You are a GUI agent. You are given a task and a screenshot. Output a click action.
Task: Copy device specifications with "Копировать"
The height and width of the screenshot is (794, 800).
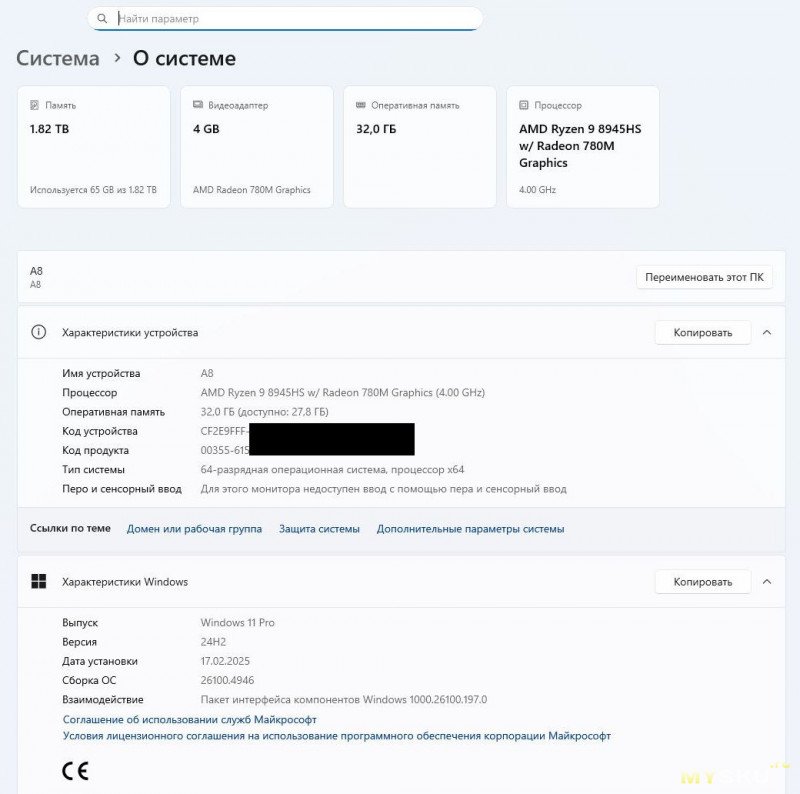[703, 333]
